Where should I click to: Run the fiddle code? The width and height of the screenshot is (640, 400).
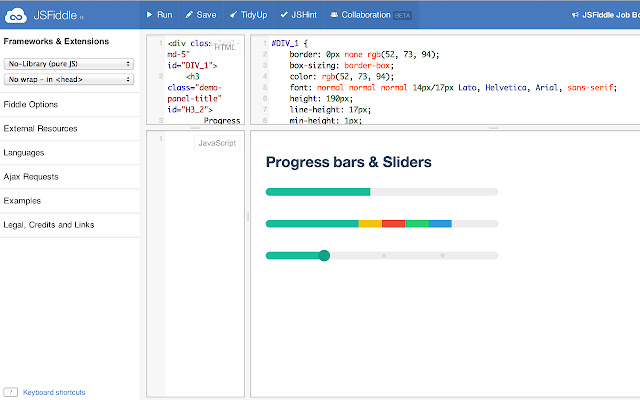pos(159,15)
